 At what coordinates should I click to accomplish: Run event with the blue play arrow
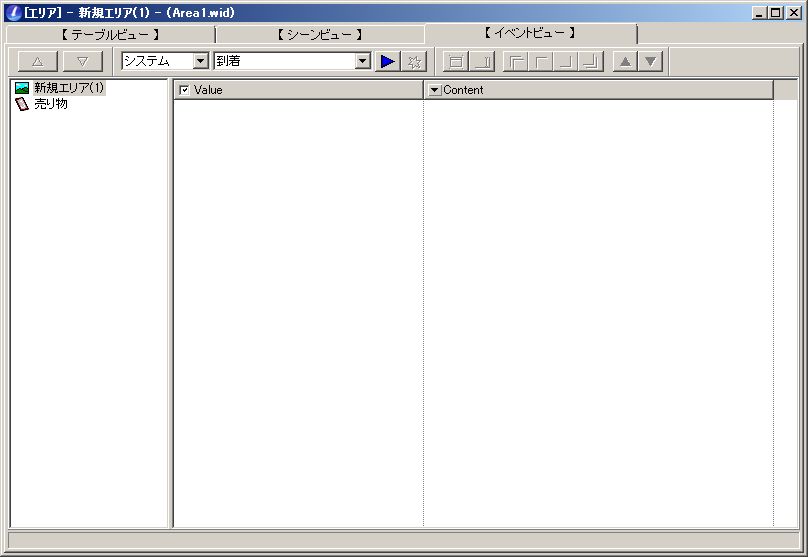pyautogui.click(x=388, y=61)
